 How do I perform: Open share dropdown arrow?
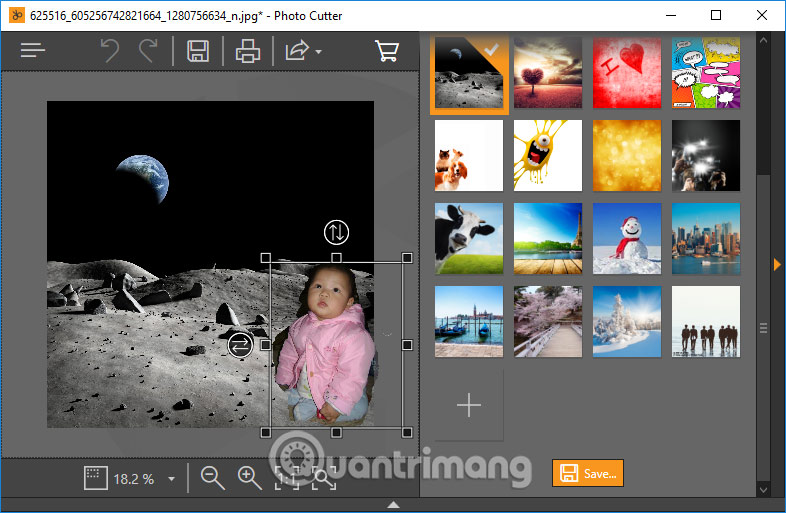[318, 51]
